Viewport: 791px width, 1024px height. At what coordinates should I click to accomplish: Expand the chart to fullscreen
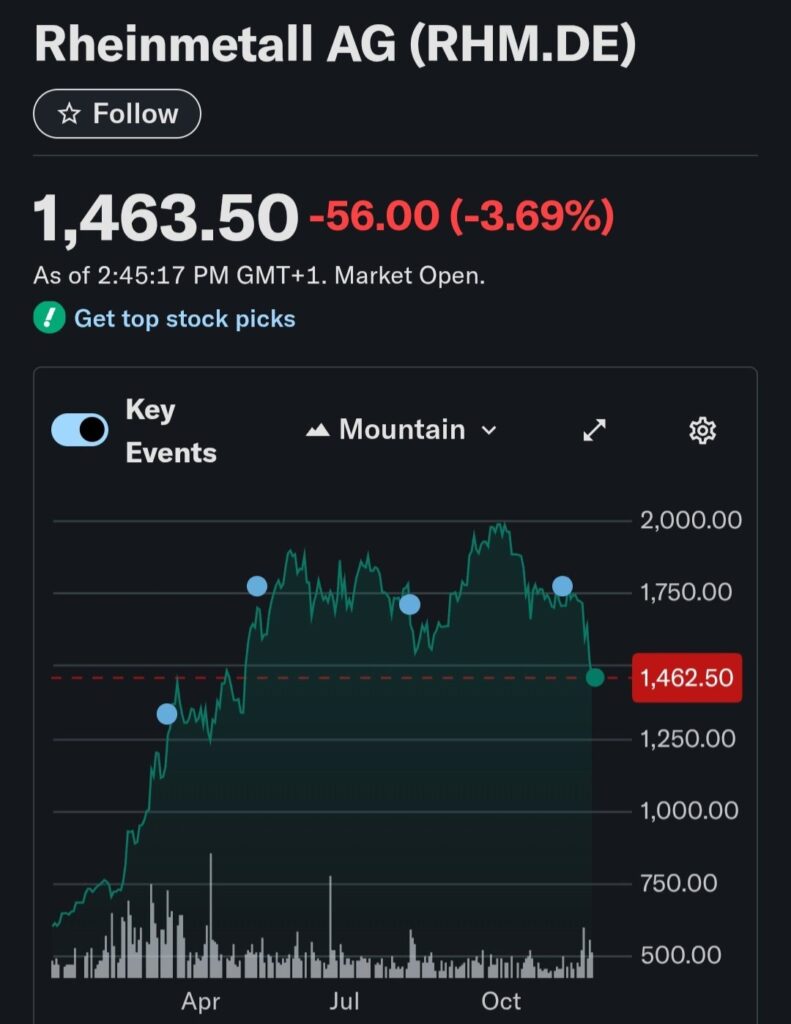[x=595, y=430]
